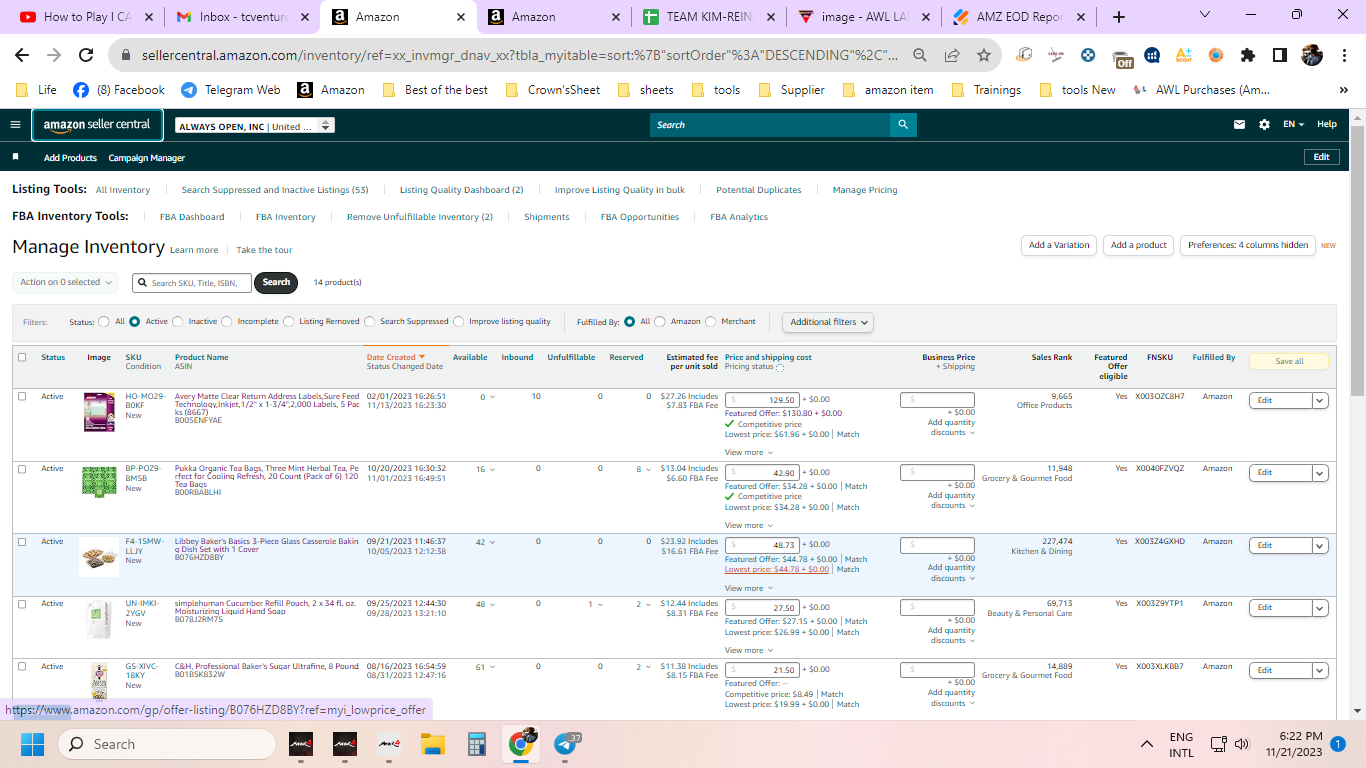1366x768 pixels.
Task: Select the Incomplete status filter
Action: click(227, 322)
